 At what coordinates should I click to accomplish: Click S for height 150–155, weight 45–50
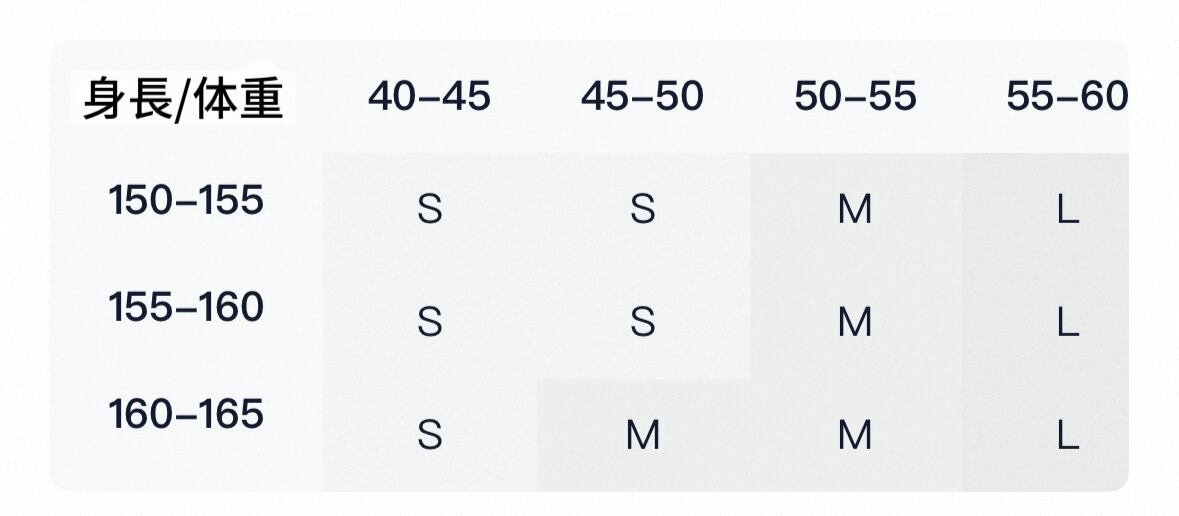click(x=642, y=210)
